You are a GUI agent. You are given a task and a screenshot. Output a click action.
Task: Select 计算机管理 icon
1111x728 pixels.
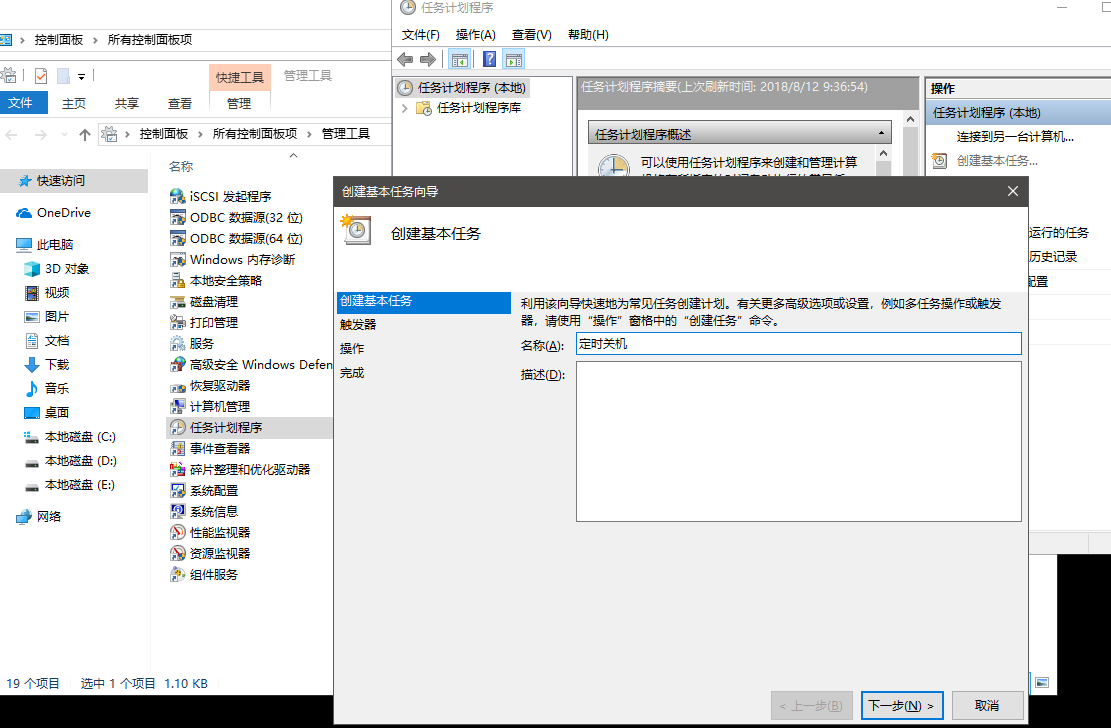178,406
